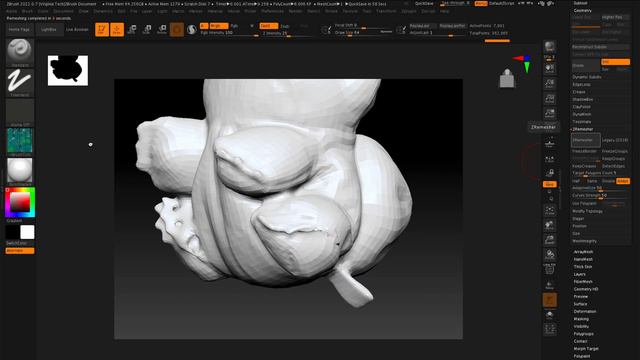Toggle the Xyz rotation mode
Image resolution: width=640 pixels, height=360 pixels.
[x=549, y=184]
